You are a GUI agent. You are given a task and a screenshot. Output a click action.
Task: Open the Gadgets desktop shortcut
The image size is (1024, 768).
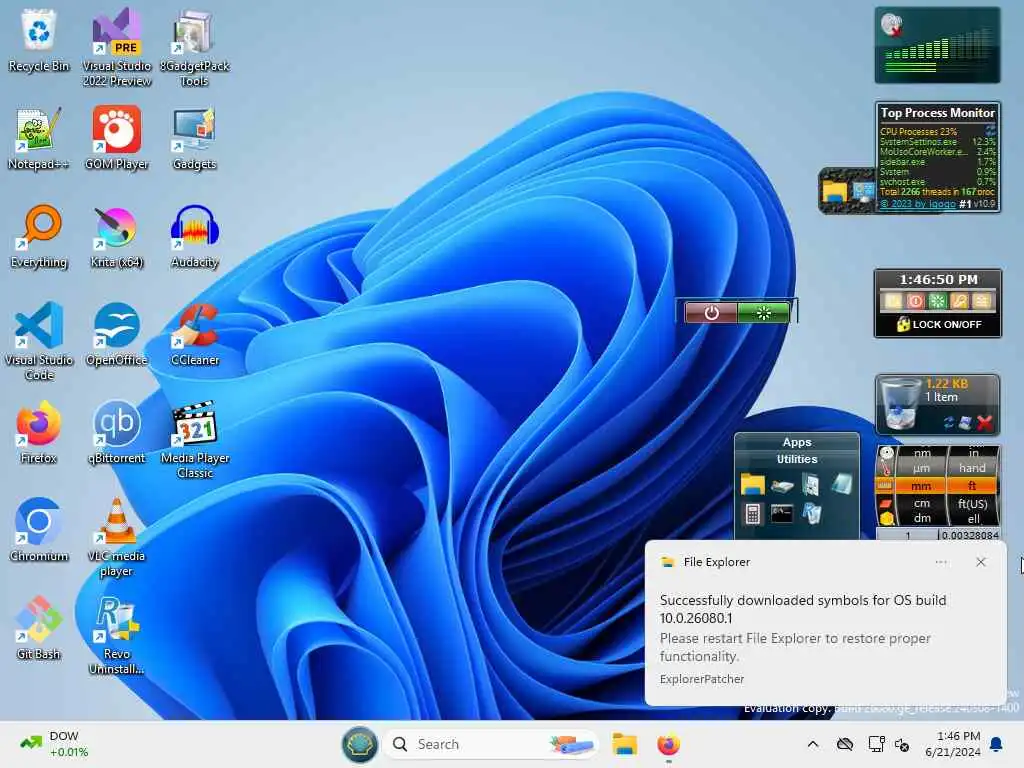coord(195,138)
